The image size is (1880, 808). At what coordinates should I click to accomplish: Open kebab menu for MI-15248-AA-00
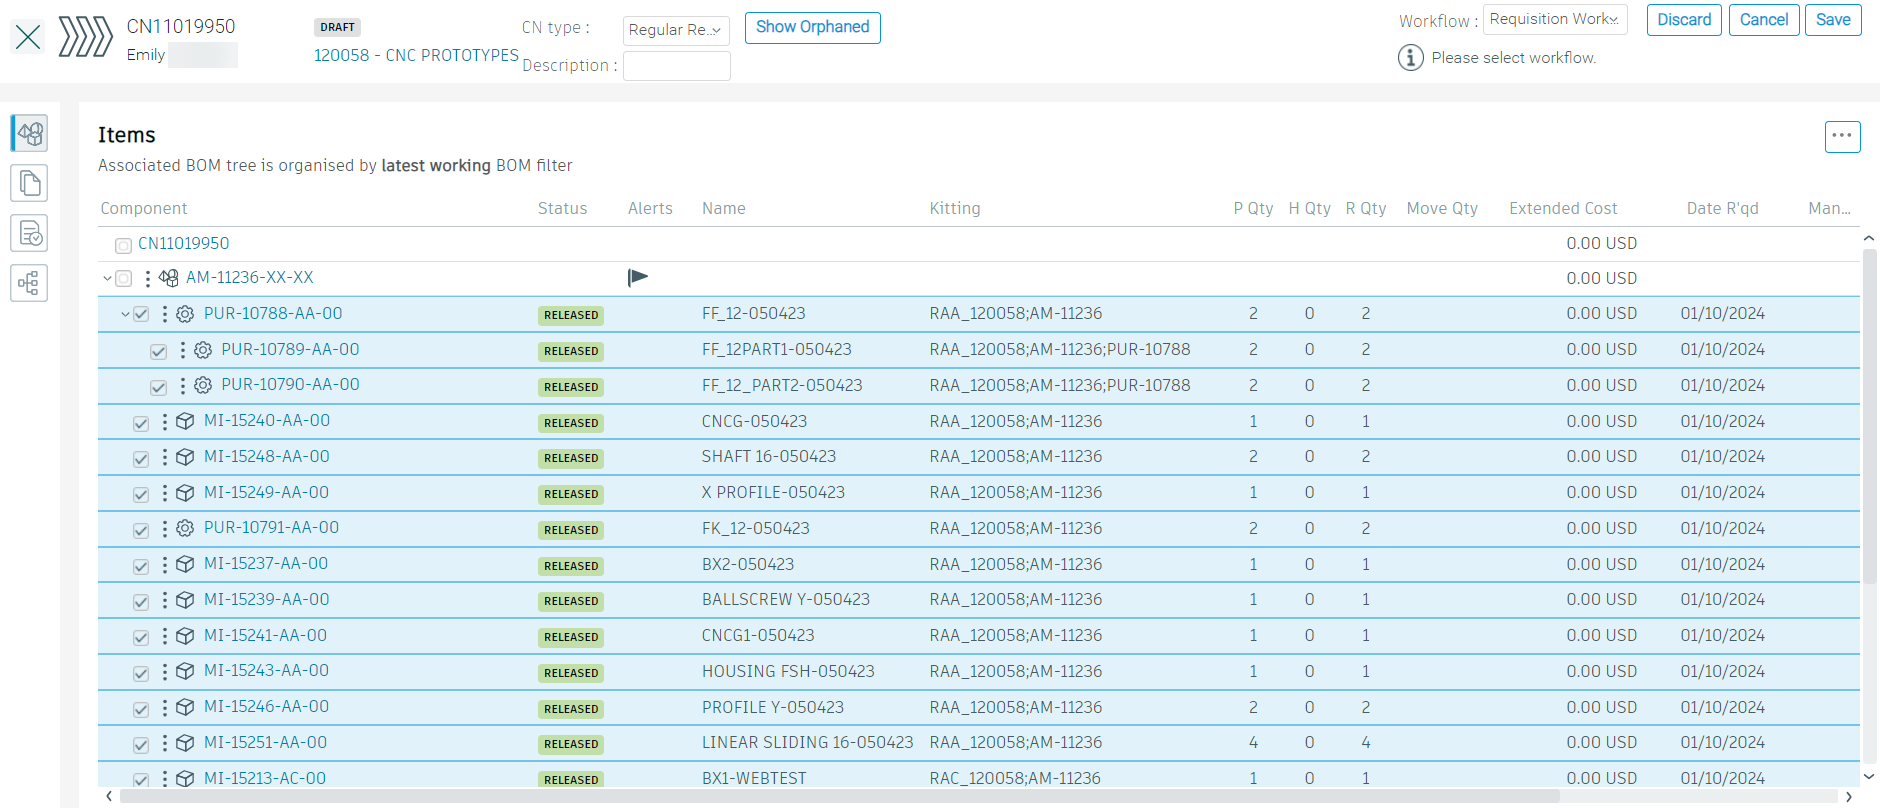pos(165,457)
